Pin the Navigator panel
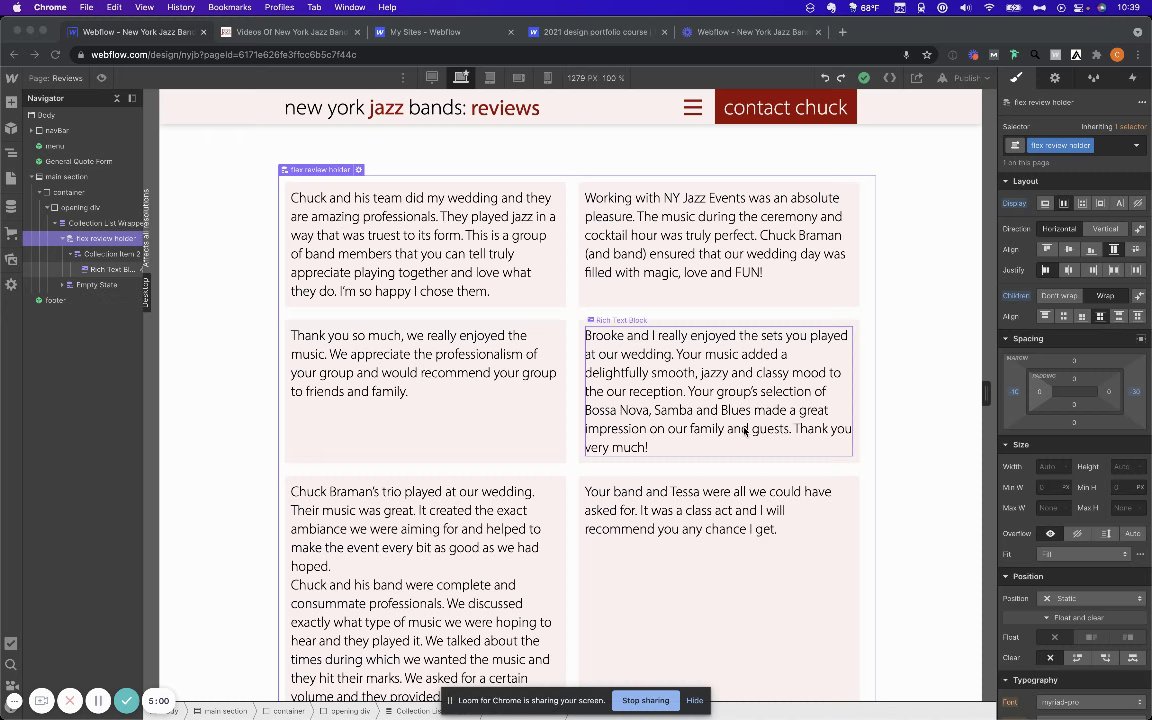 (x=132, y=98)
